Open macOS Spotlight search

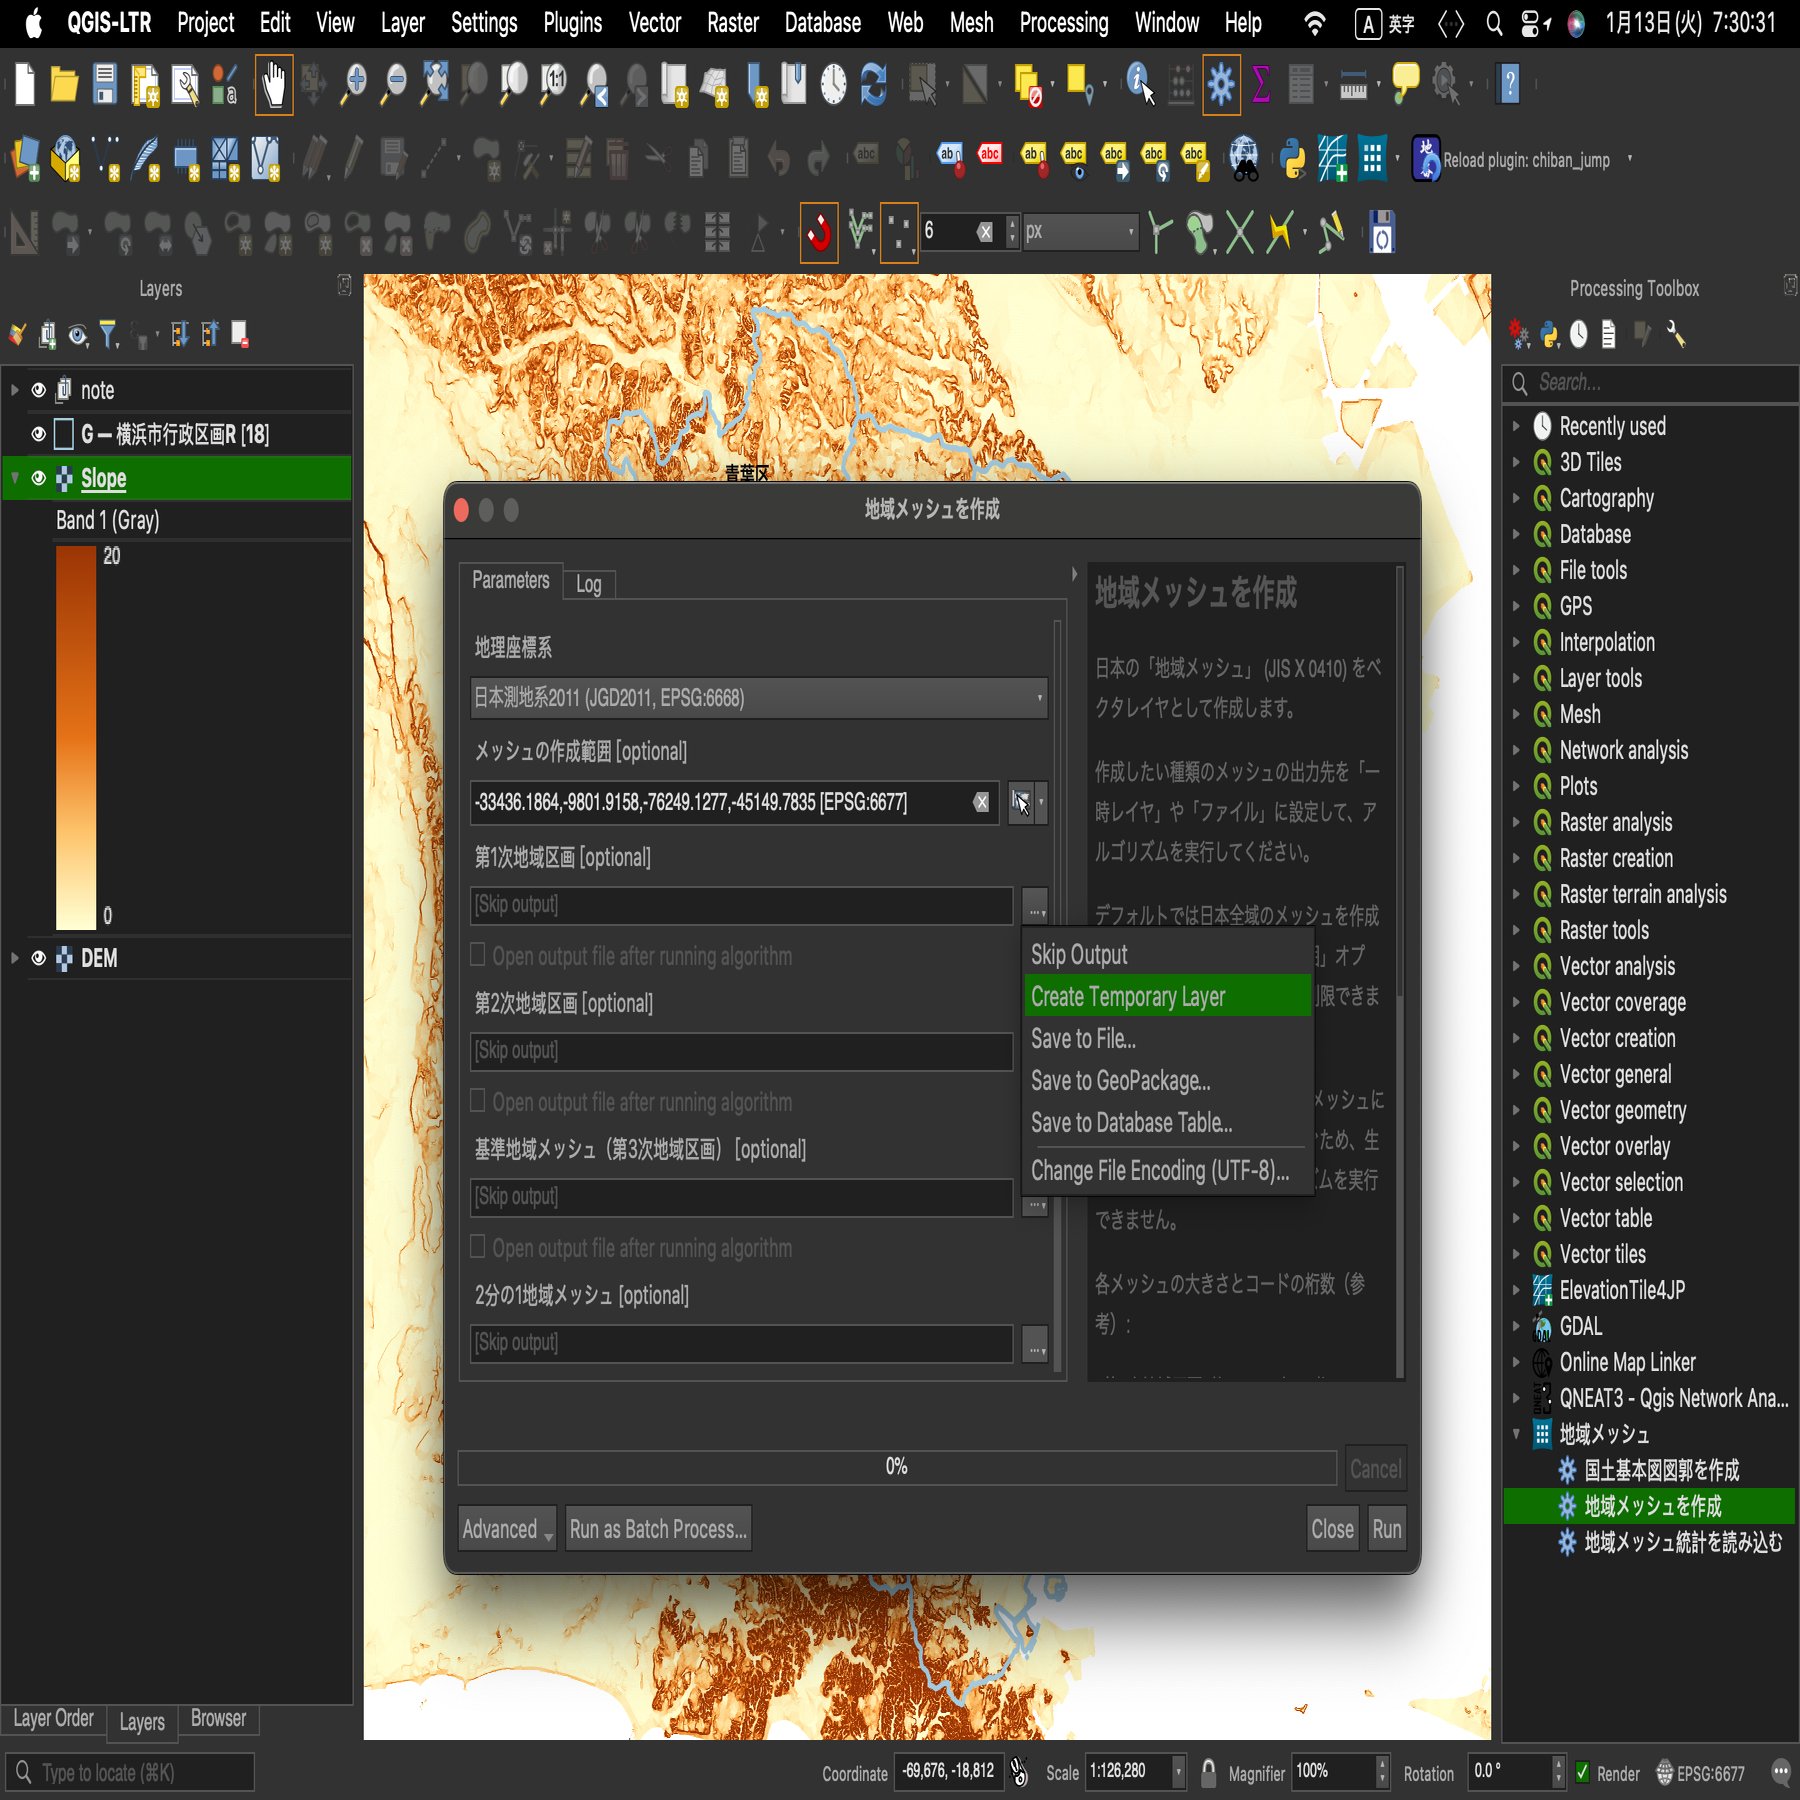tap(1494, 23)
